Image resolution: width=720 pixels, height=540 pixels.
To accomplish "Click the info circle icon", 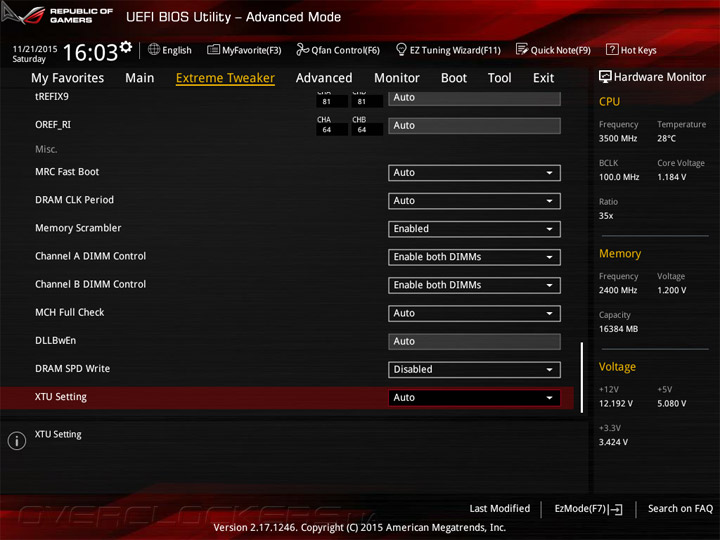I will pos(17,441).
